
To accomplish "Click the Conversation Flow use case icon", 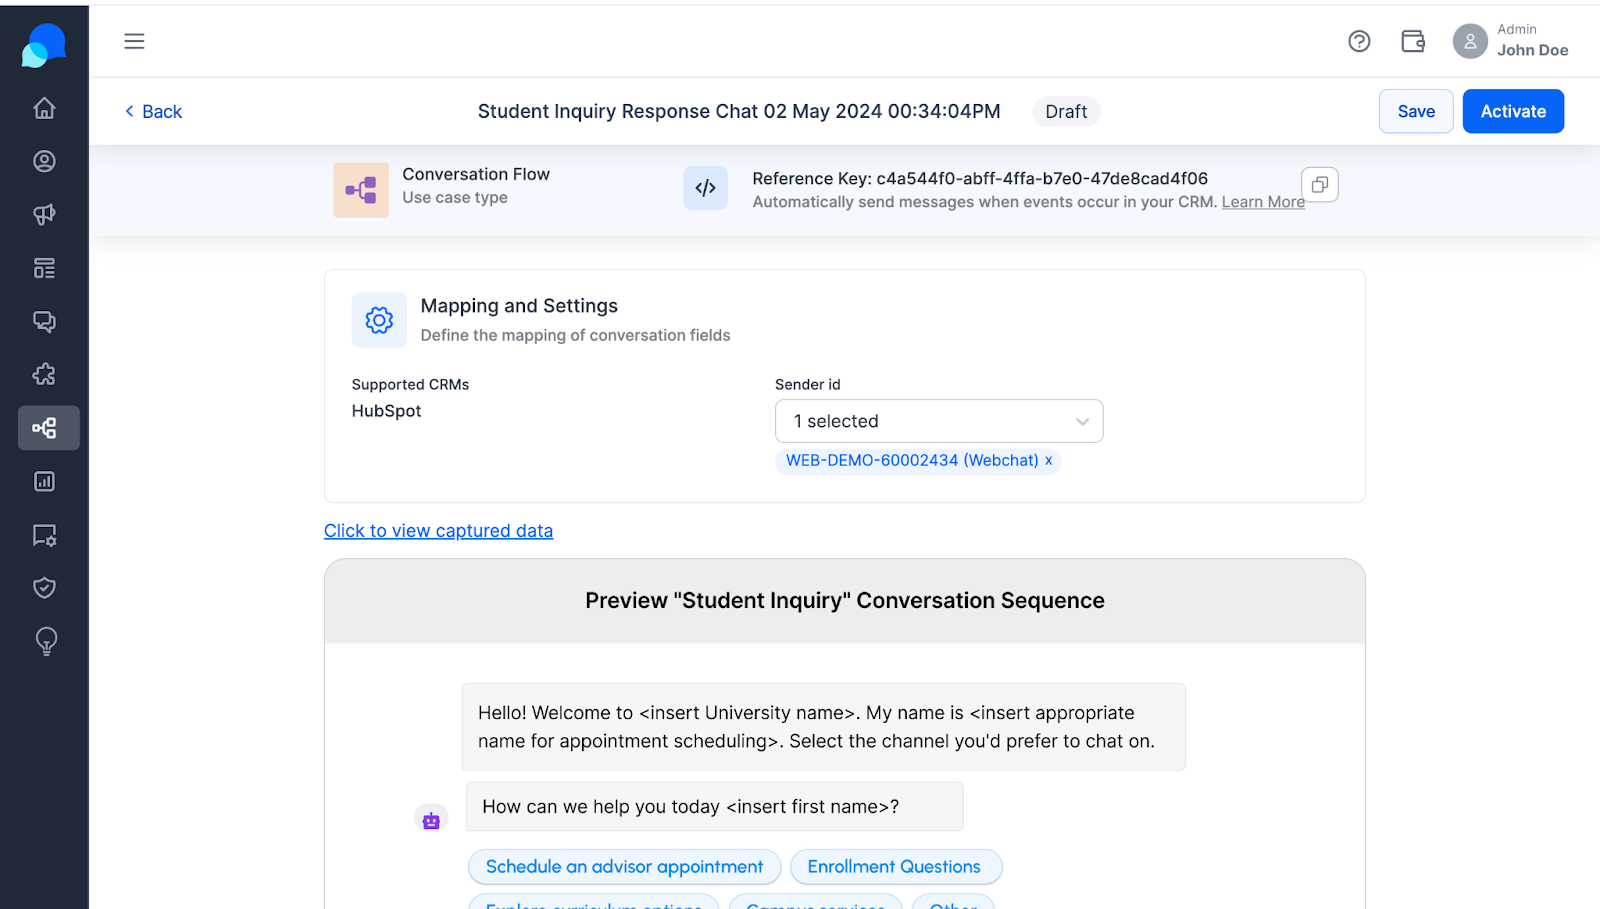I will 361,190.
